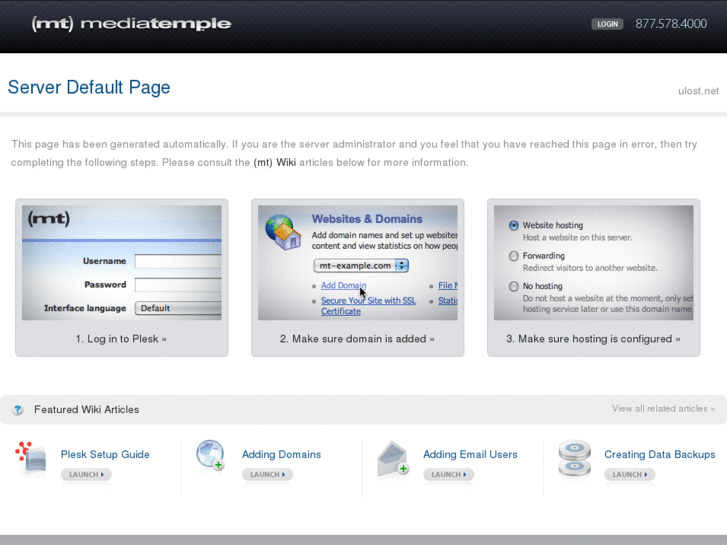Click the phone number 877.578.4000
Image resolution: width=727 pixels, height=545 pixels.
click(671, 24)
